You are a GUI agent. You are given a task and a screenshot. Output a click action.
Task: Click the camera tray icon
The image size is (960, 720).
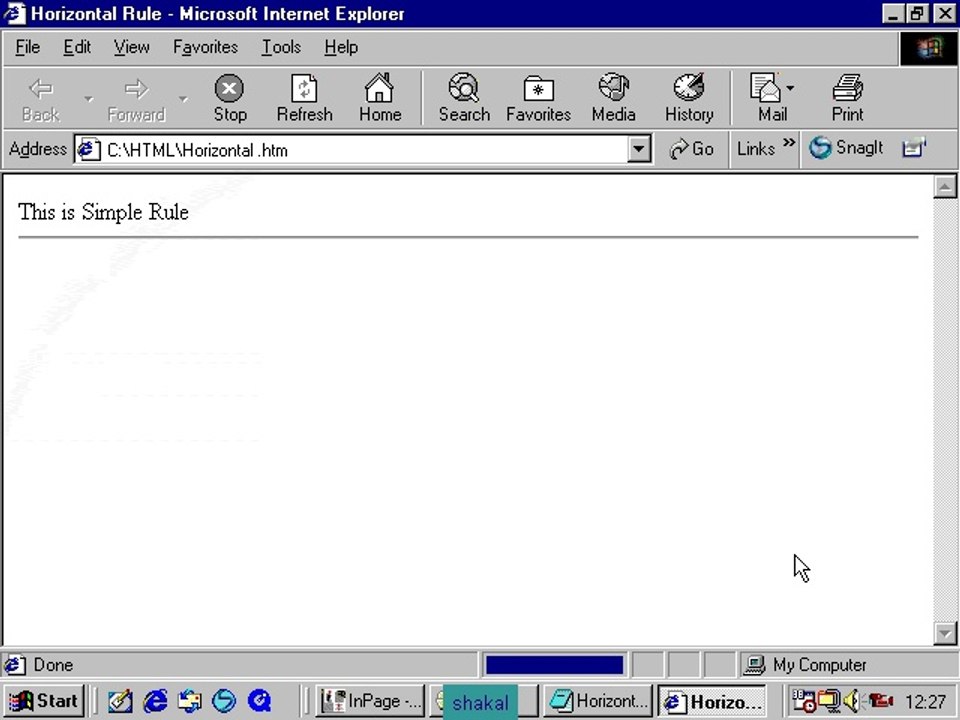click(880, 700)
